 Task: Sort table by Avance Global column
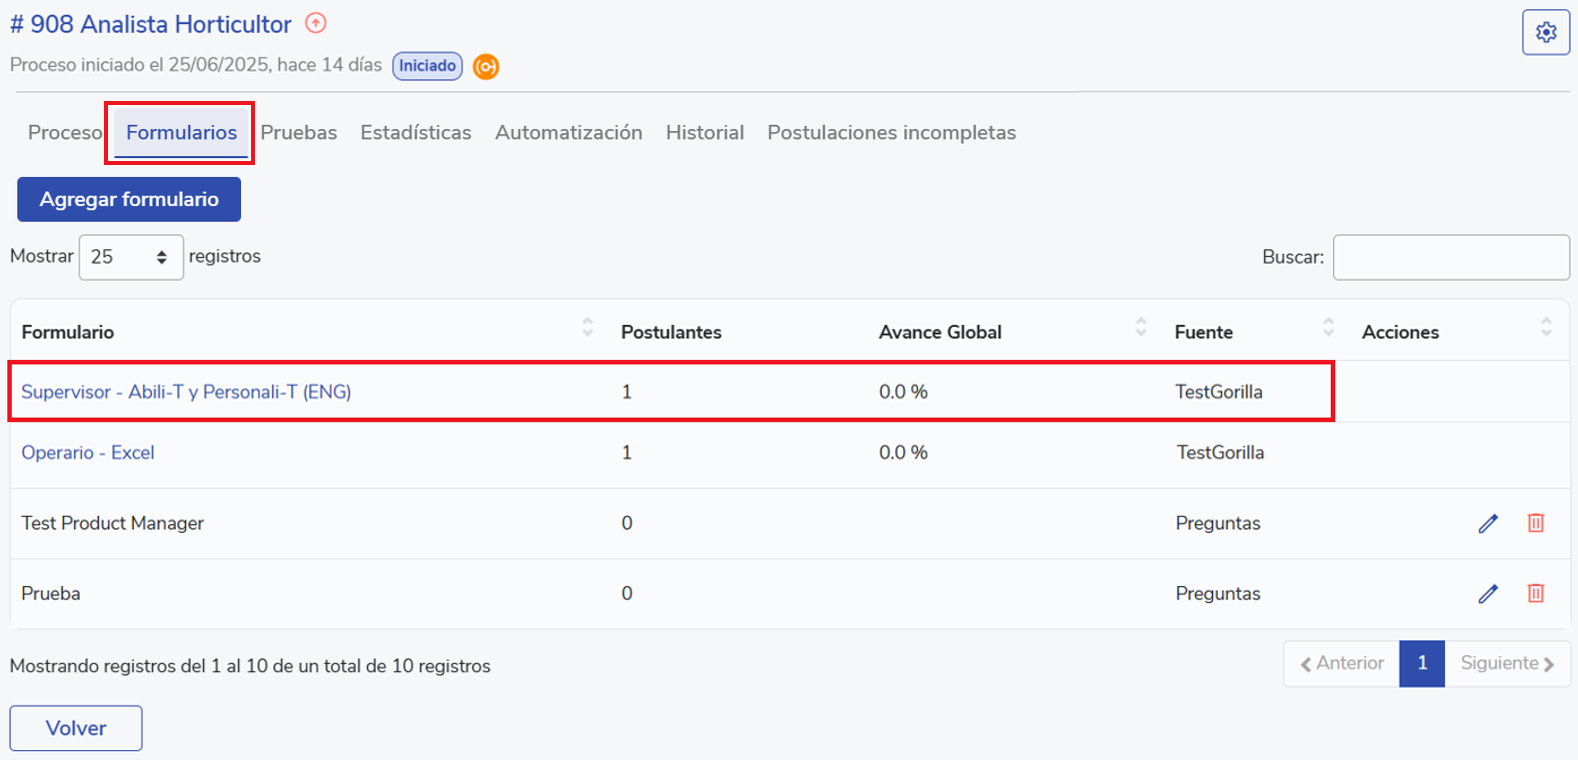(1141, 327)
